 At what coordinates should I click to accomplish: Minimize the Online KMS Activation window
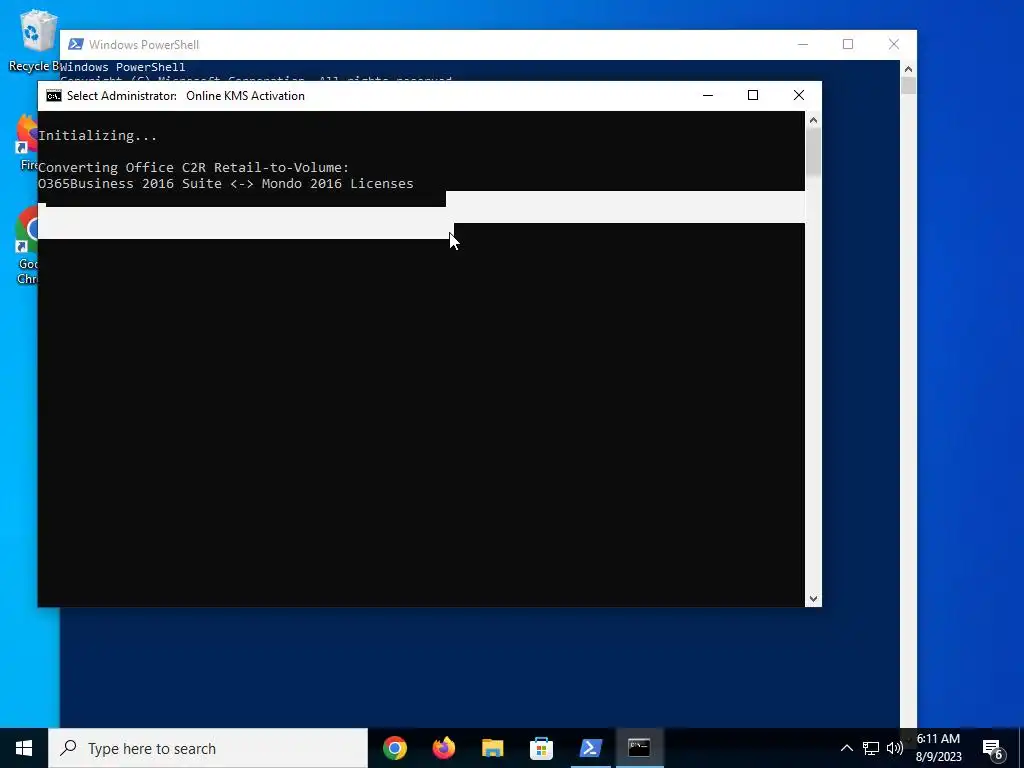coord(708,95)
